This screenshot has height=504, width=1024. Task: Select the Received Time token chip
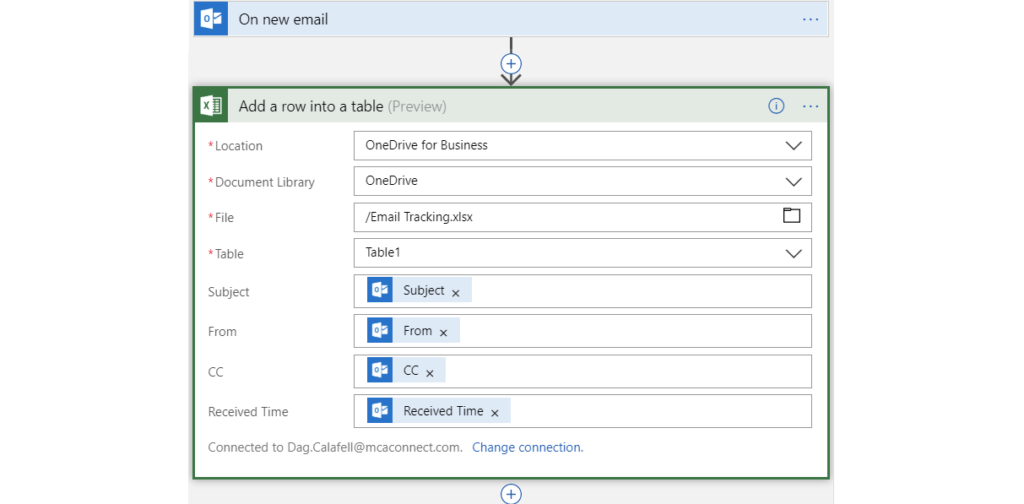point(439,411)
